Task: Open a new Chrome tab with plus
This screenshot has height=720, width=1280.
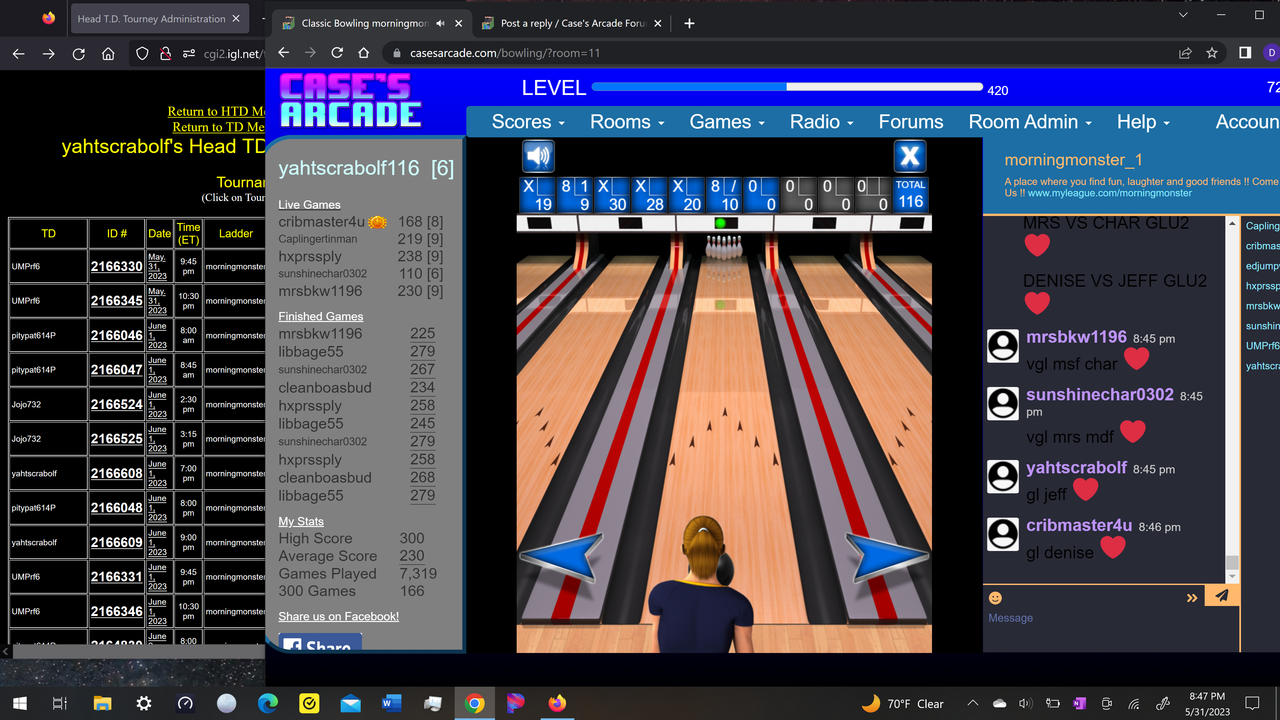Action: (689, 23)
